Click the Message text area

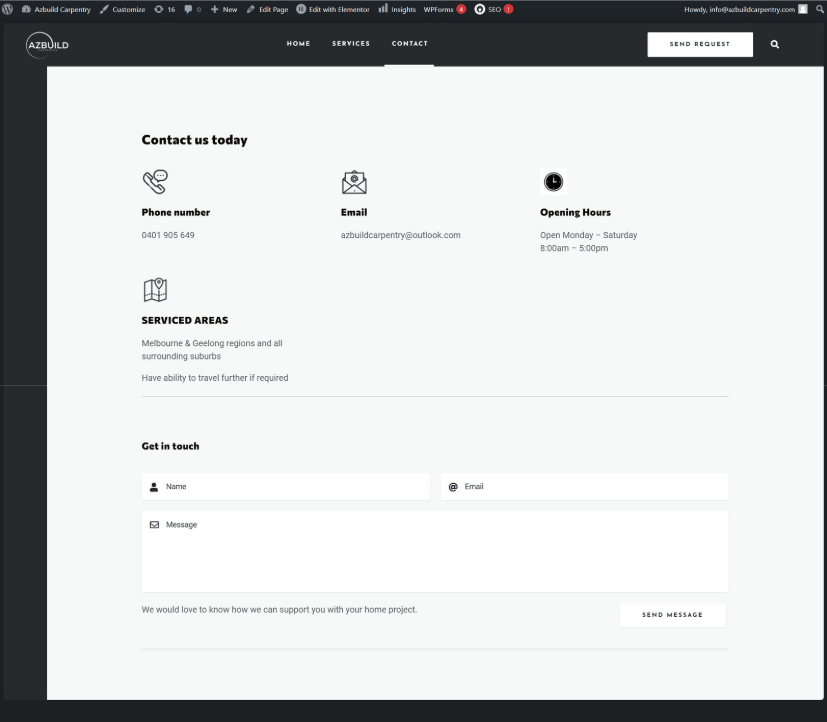435,551
